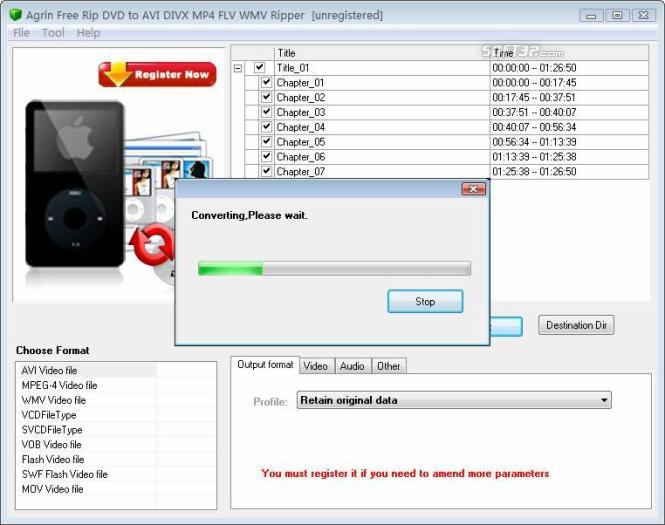The height and width of the screenshot is (525, 665).
Task: Open the Profile dropdown Retain original data
Action: (x=454, y=400)
